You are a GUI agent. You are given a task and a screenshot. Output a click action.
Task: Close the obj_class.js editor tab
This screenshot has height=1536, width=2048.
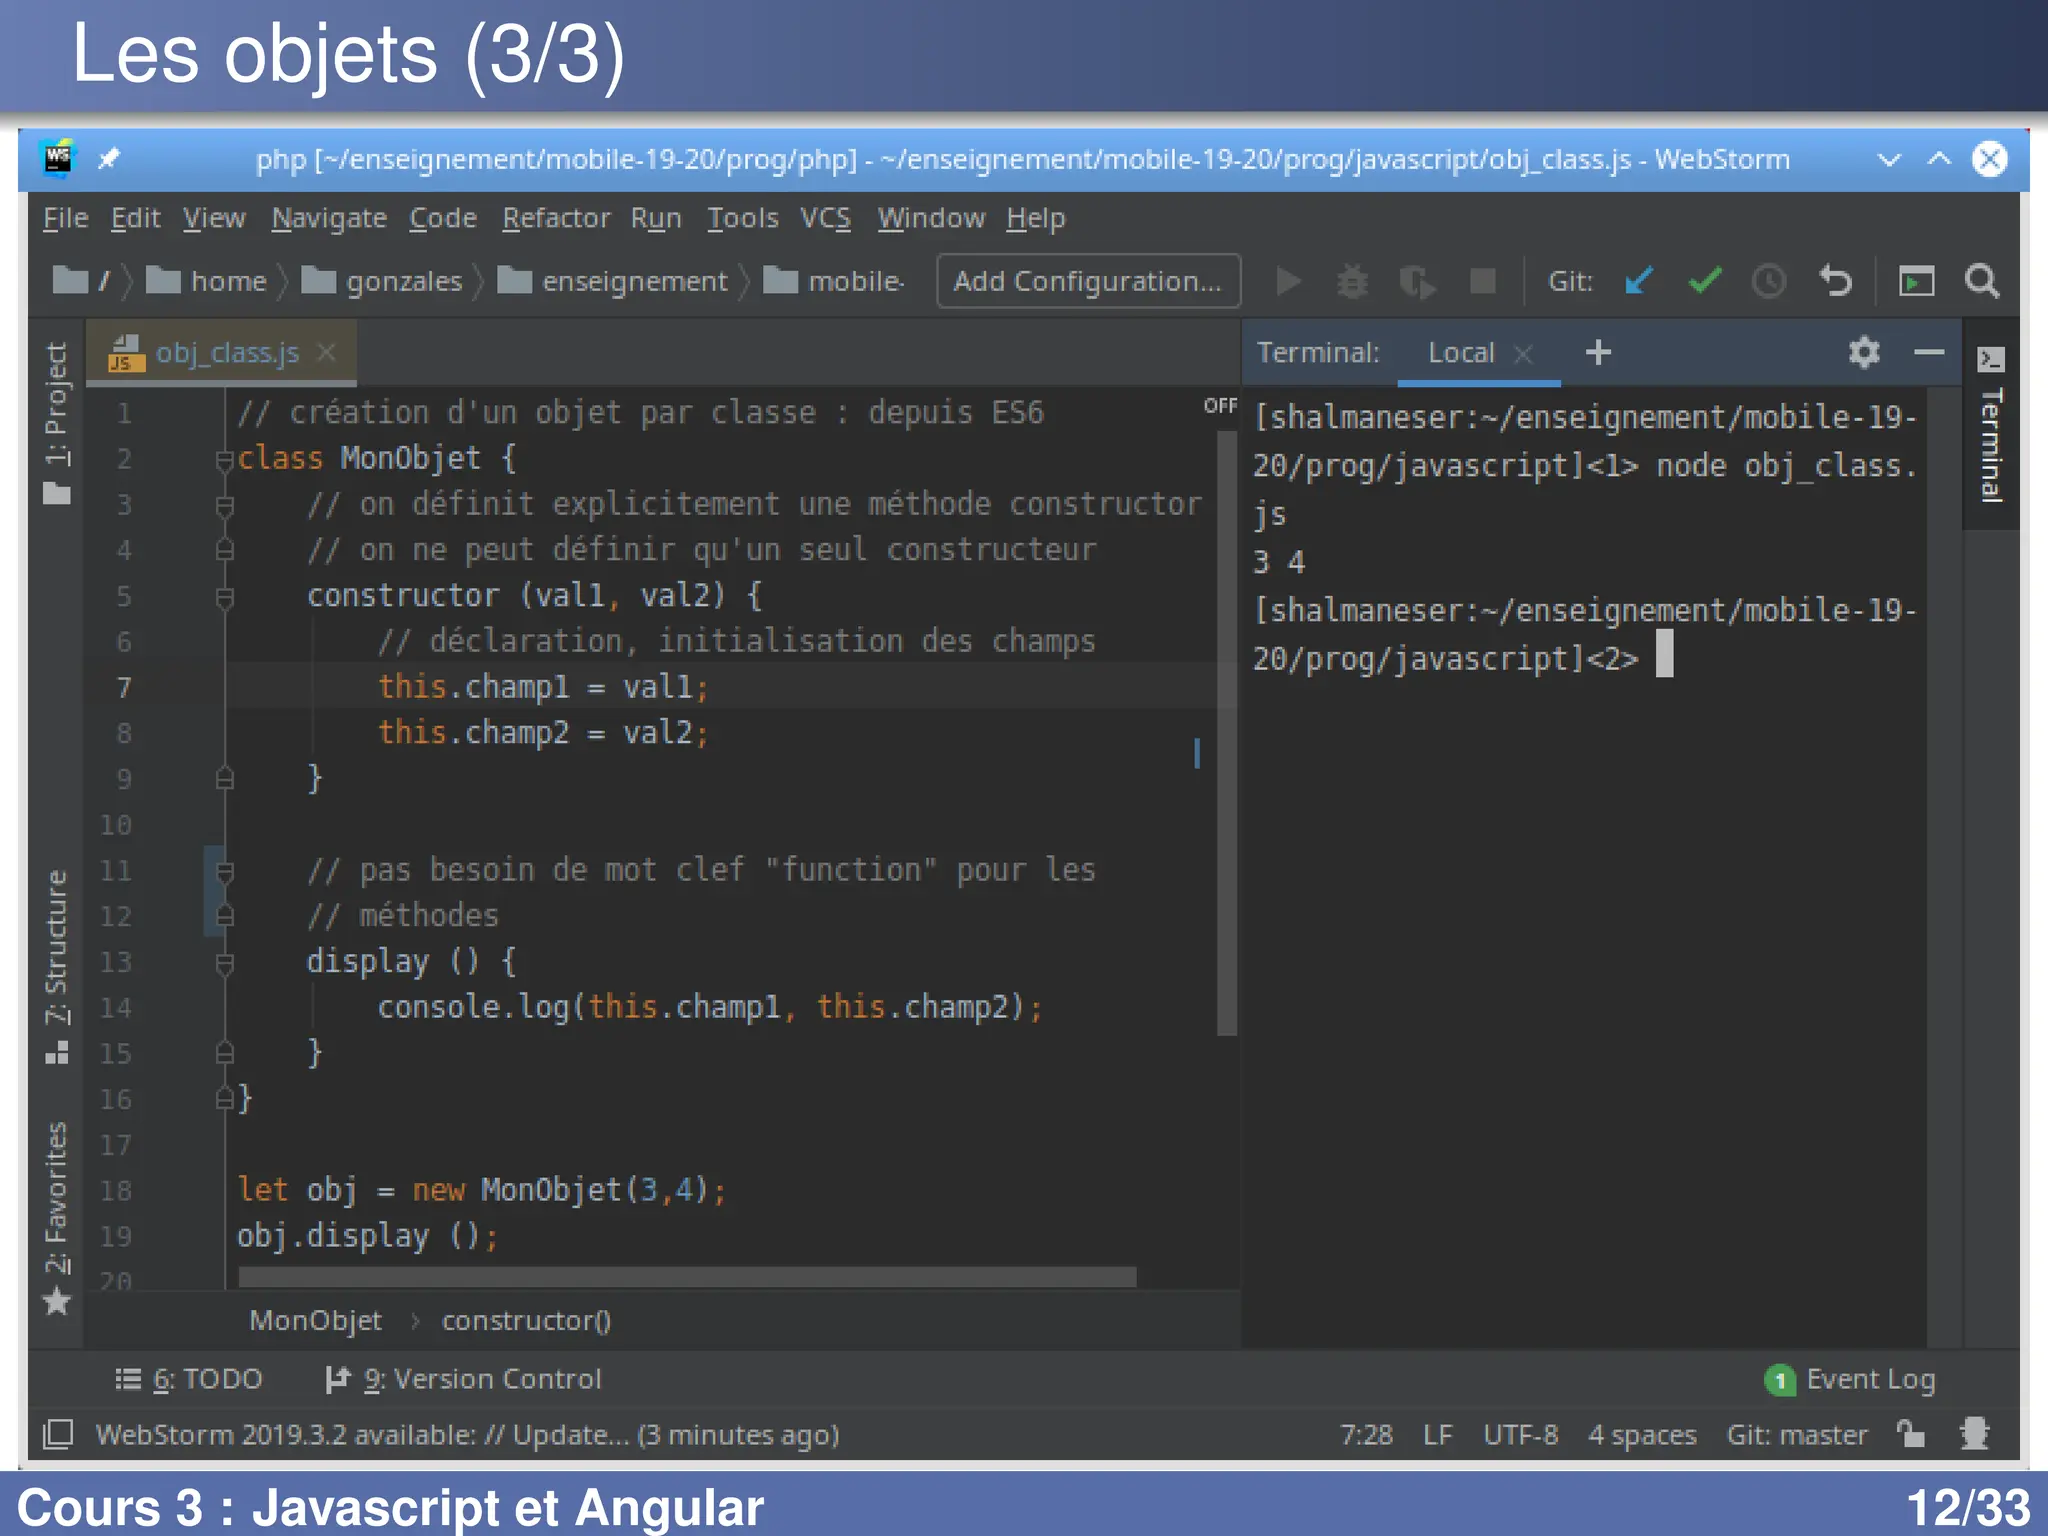326,353
